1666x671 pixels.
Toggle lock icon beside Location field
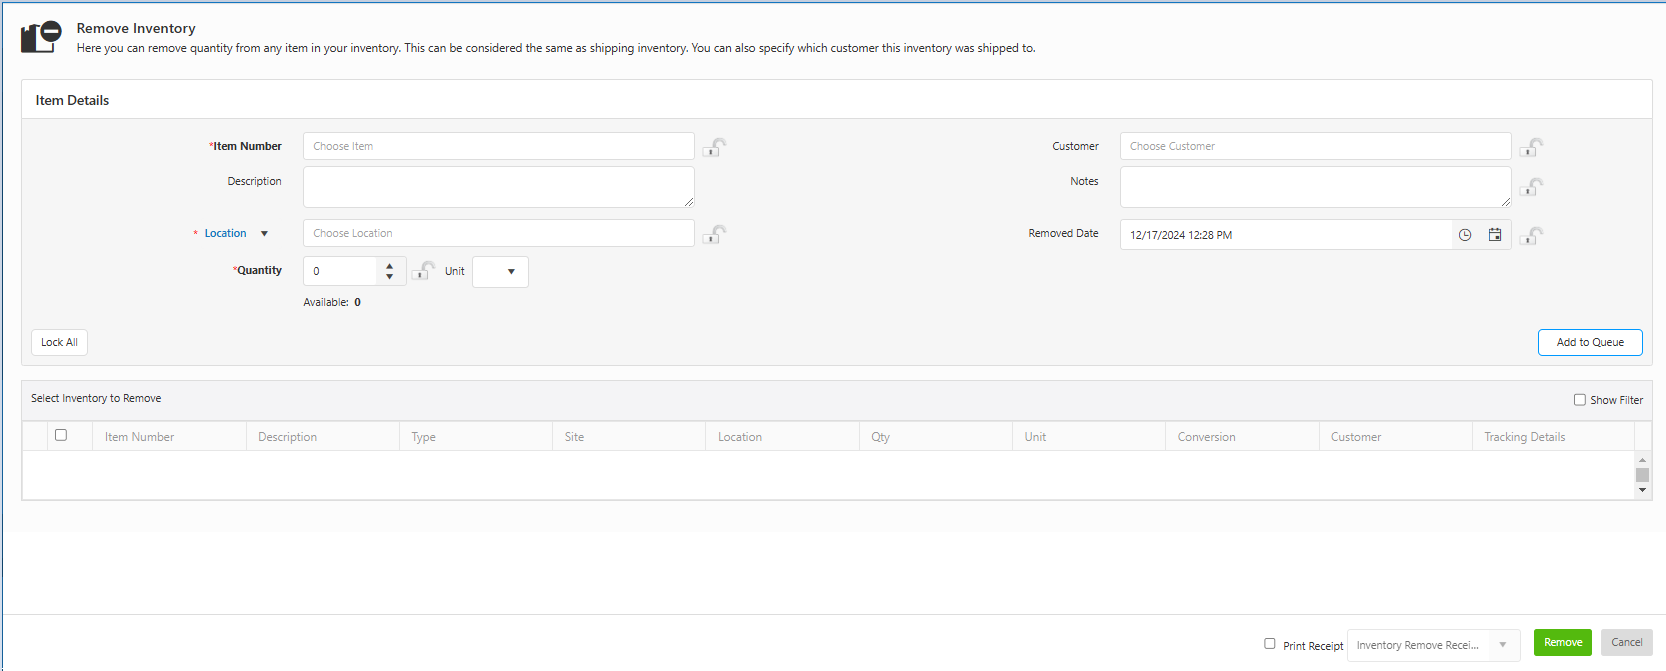pyautogui.click(x=714, y=235)
